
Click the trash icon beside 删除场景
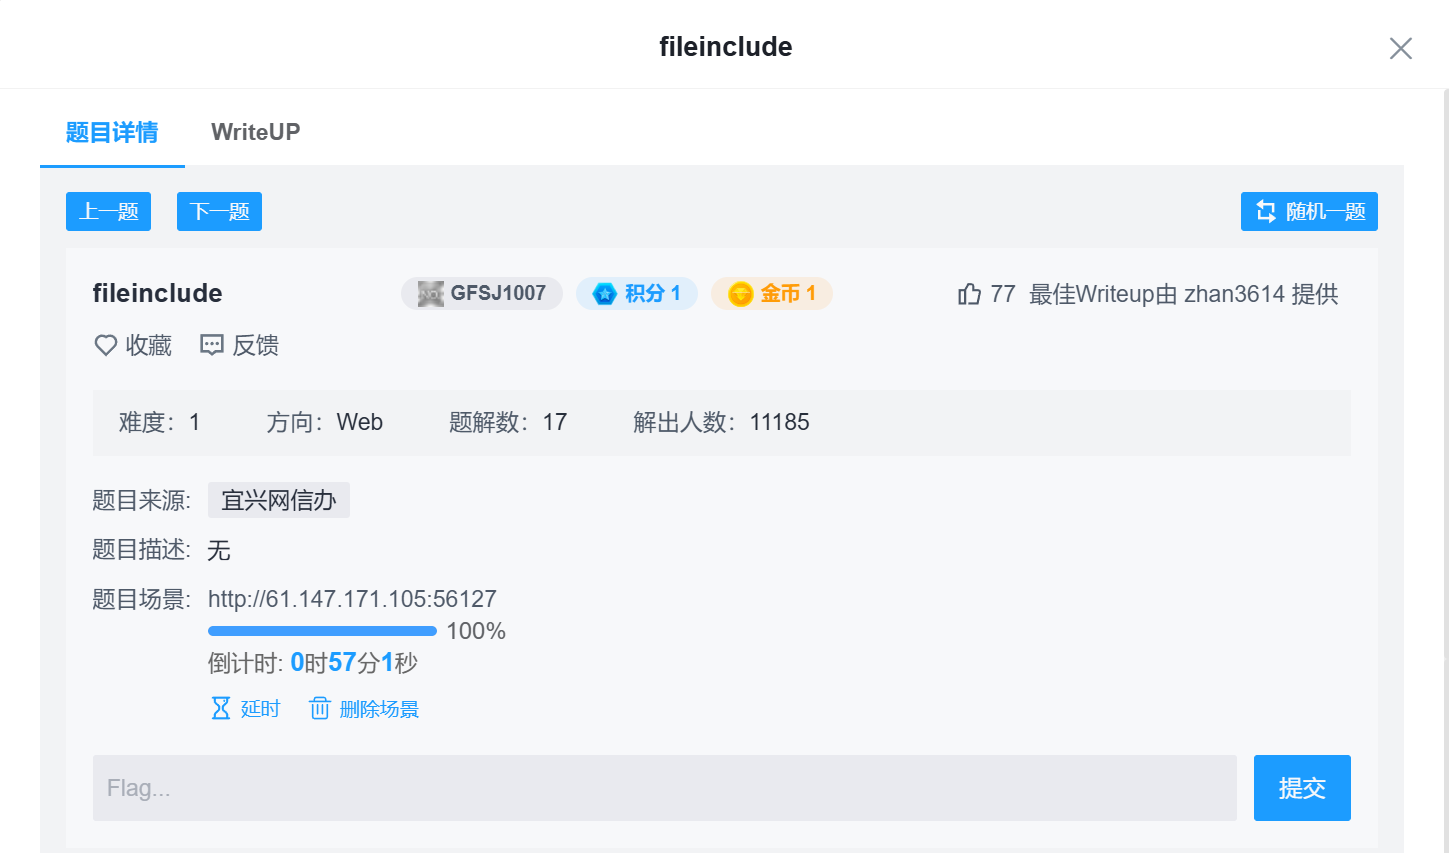(320, 707)
